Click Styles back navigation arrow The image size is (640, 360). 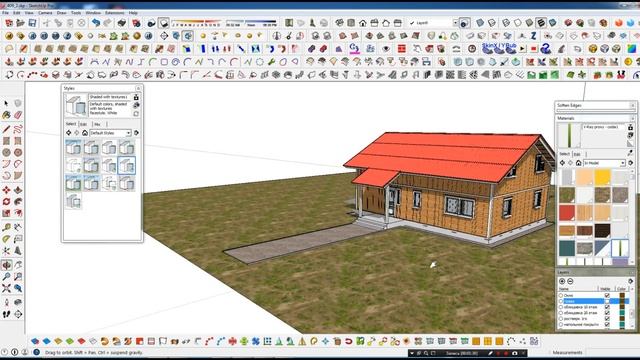coord(69,133)
